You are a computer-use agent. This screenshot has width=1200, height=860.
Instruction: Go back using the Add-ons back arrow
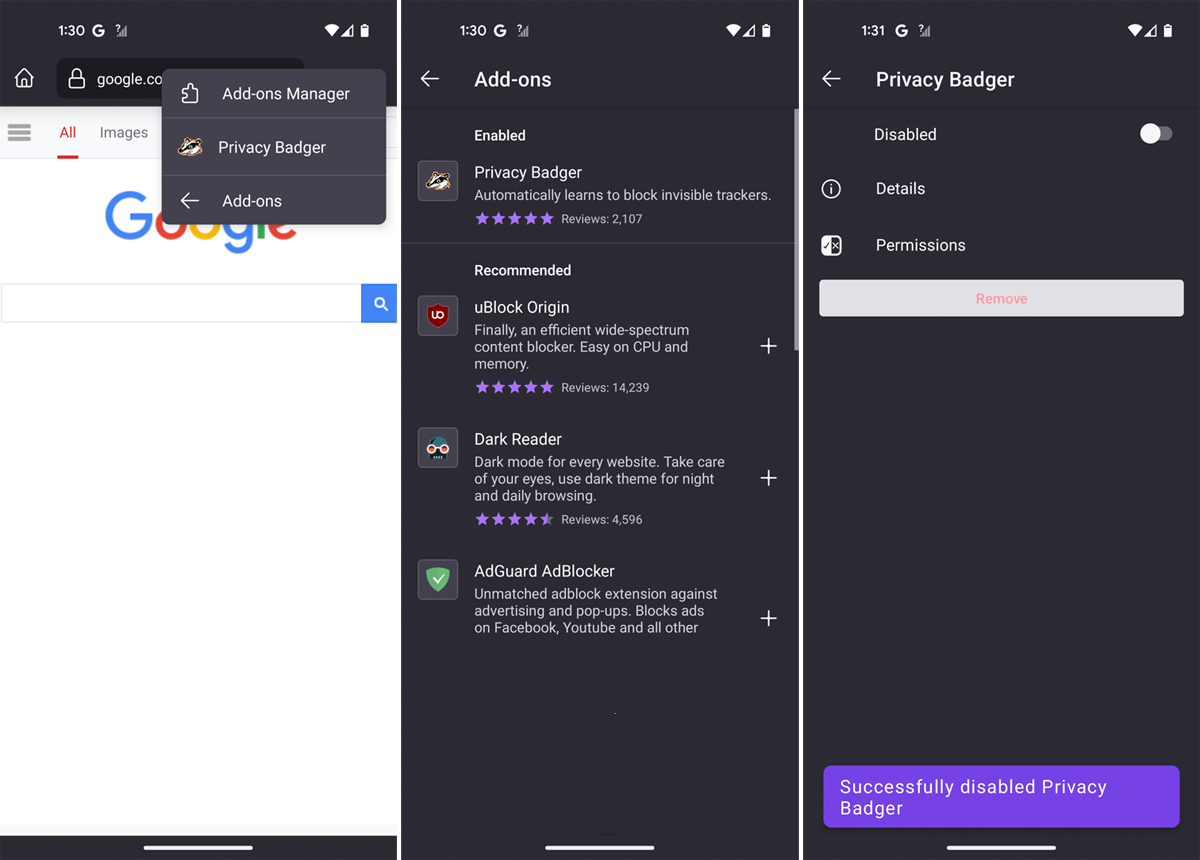[x=429, y=78]
